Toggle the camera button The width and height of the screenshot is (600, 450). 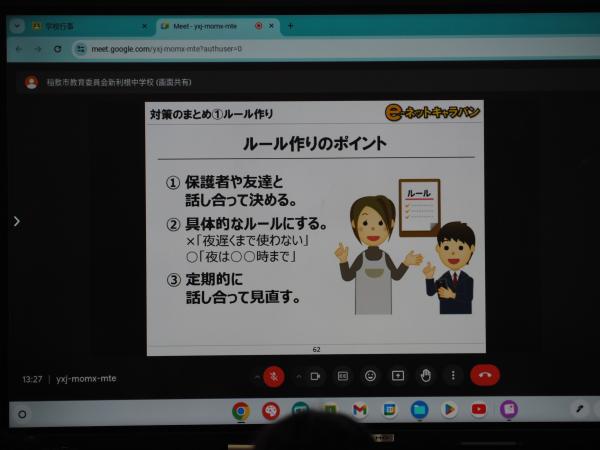point(315,377)
